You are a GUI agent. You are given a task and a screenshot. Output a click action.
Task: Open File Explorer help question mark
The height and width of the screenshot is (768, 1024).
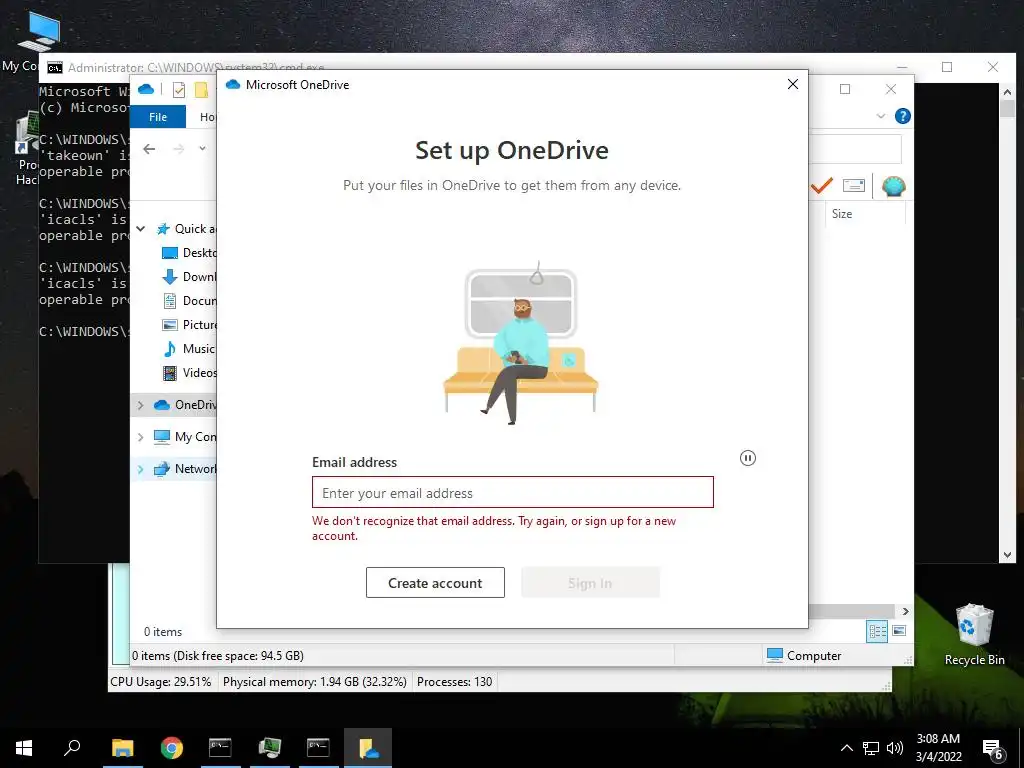pyautogui.click(x=903, y=116)
